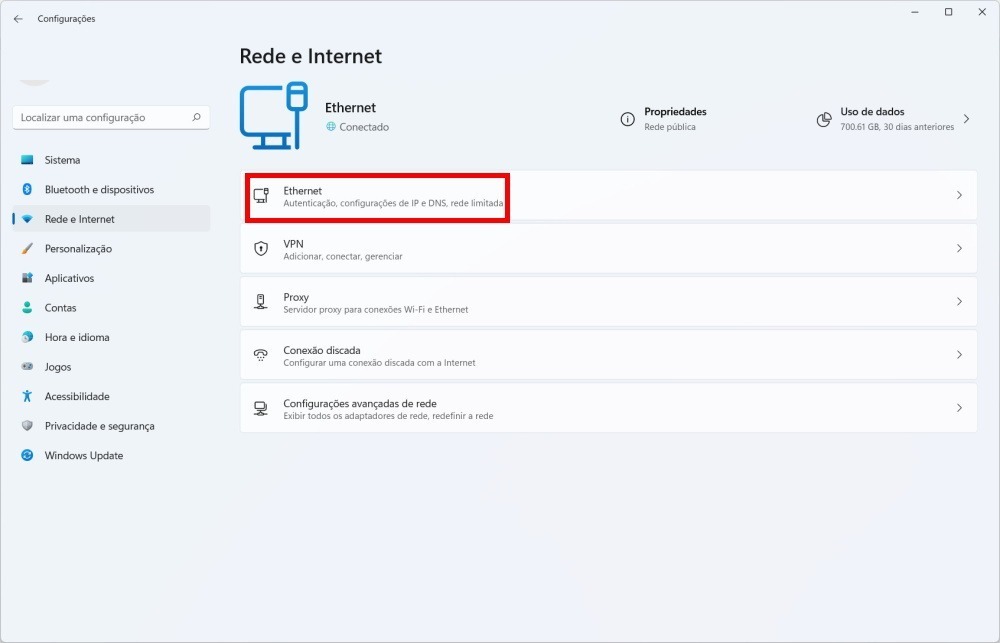1000x643 pixels.
Task: Open the VPN settings entry
Action: [608, 249]
